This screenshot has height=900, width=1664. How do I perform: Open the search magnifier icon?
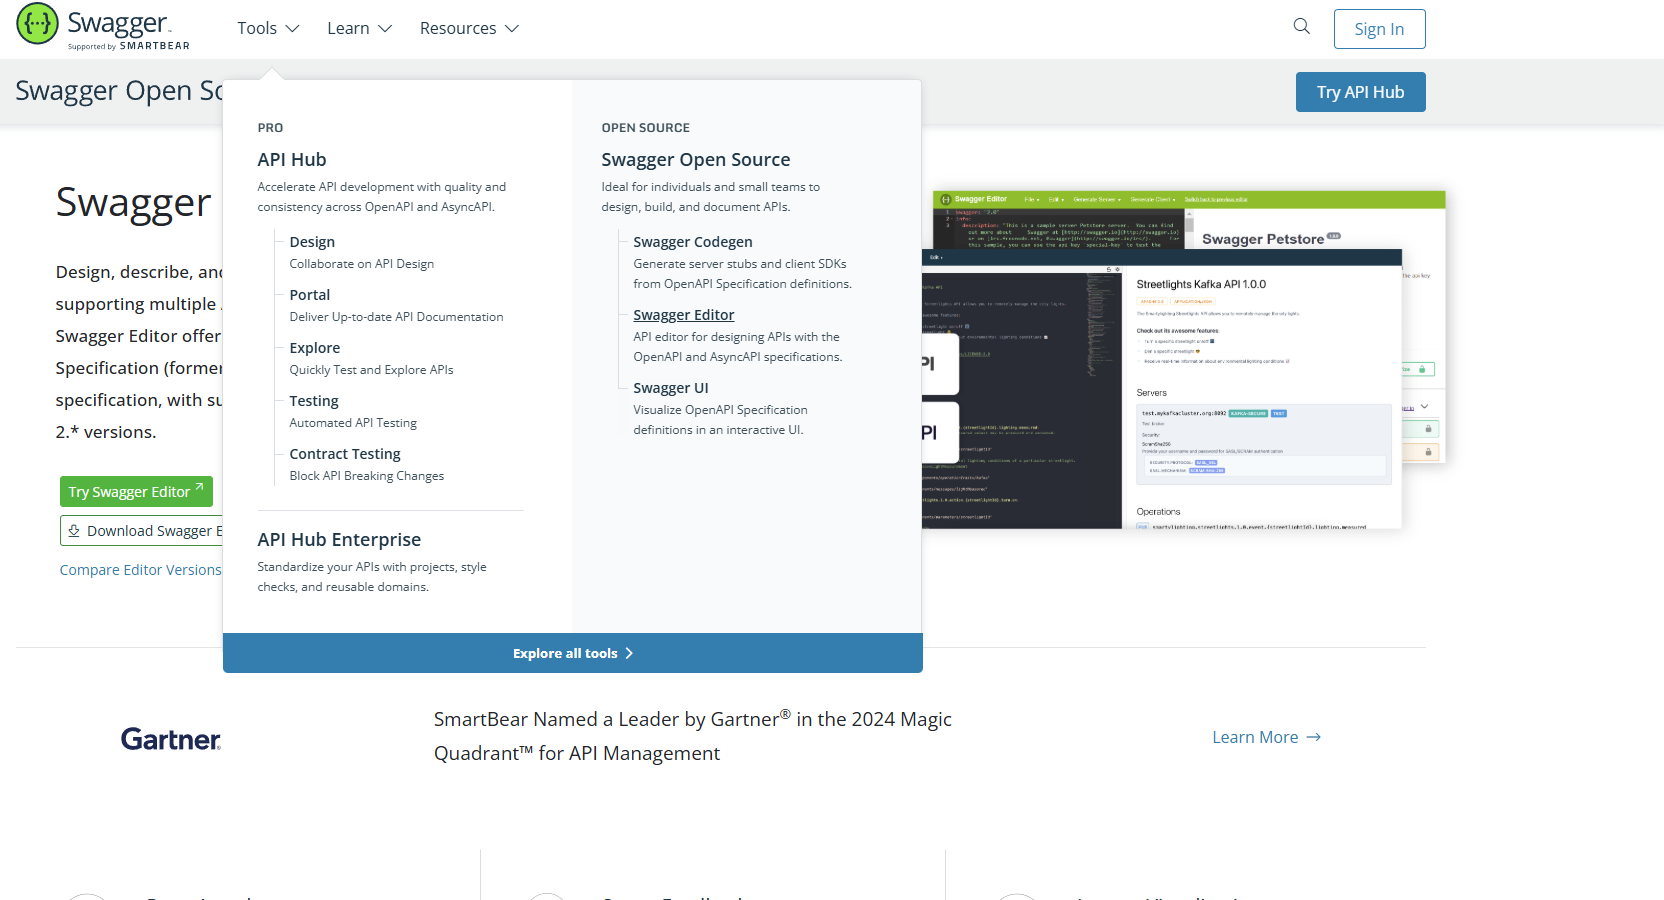point(1301,26)
